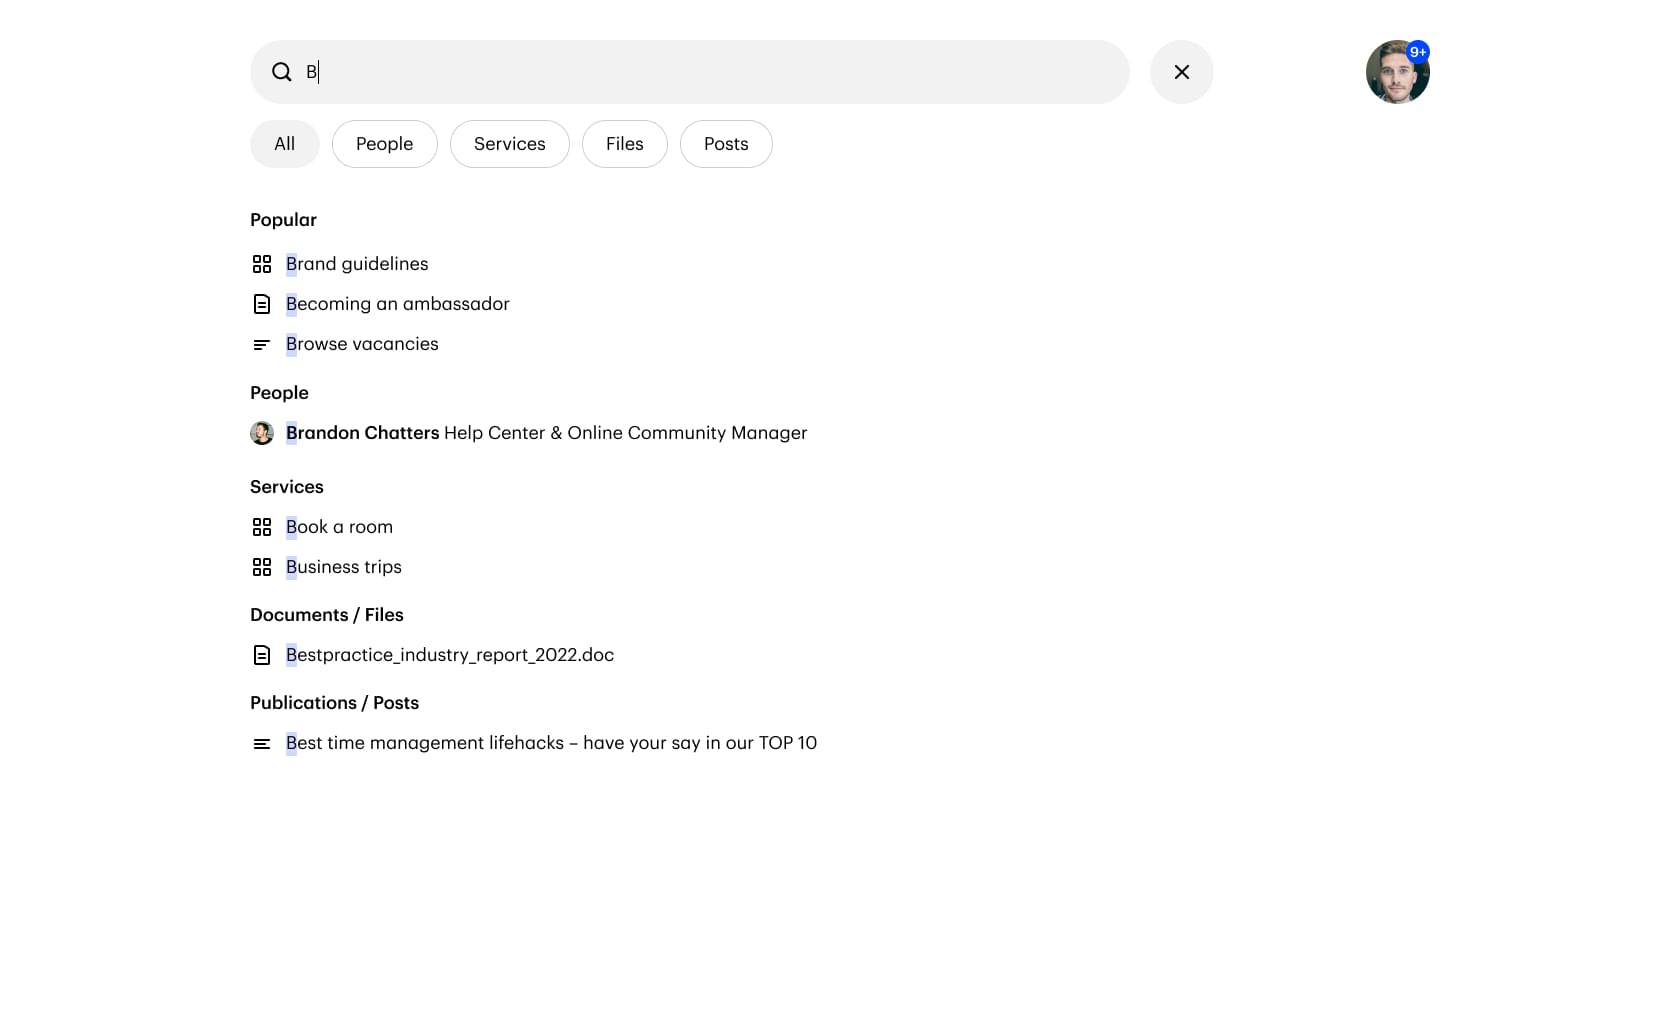
Task: Click grid icon beside Book a room
Action: [262, 527]
